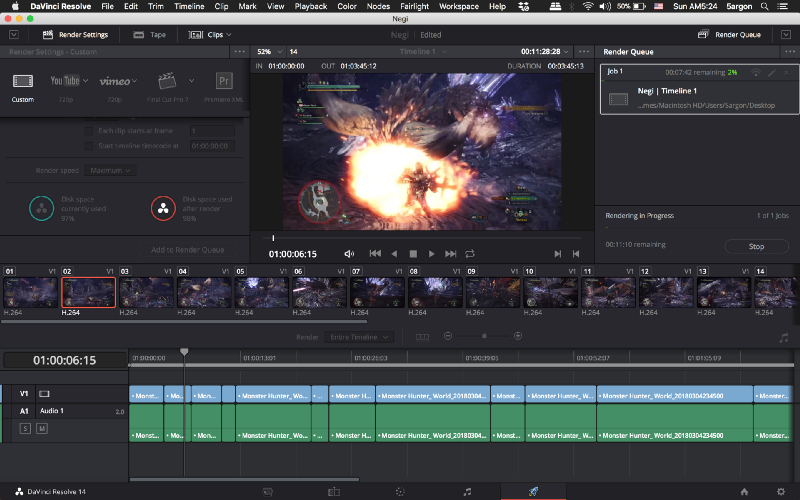Toggle the timeline view layout icon

[422, 337]
